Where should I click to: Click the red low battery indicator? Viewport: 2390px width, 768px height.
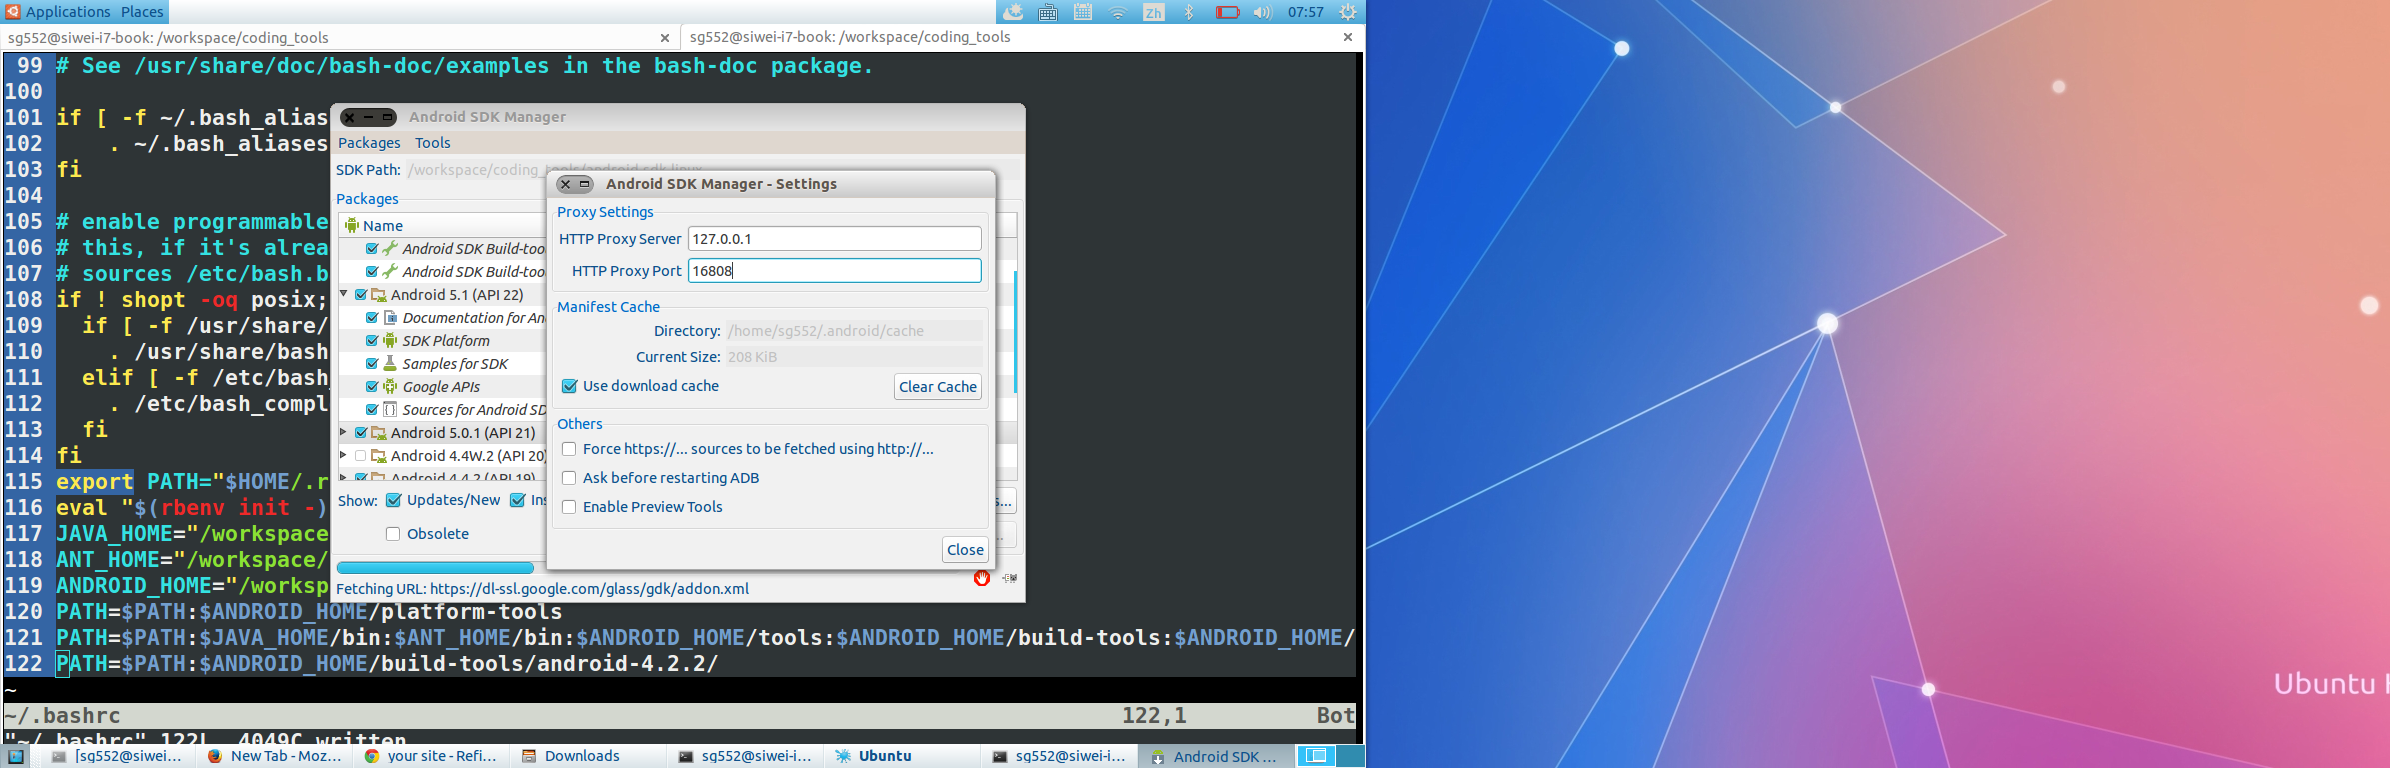click(1227, 12)
